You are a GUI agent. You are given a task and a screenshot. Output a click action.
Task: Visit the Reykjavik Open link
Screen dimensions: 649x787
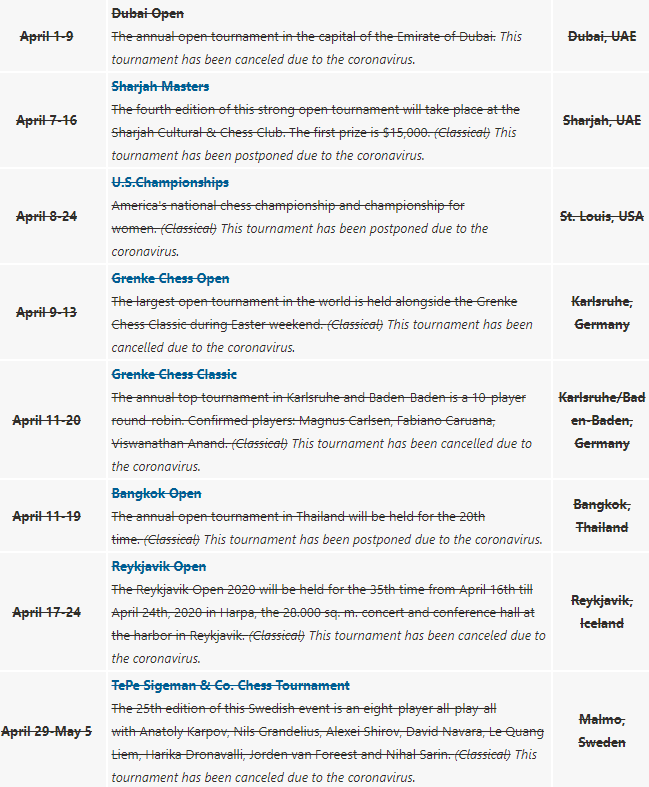pos(159,566)
